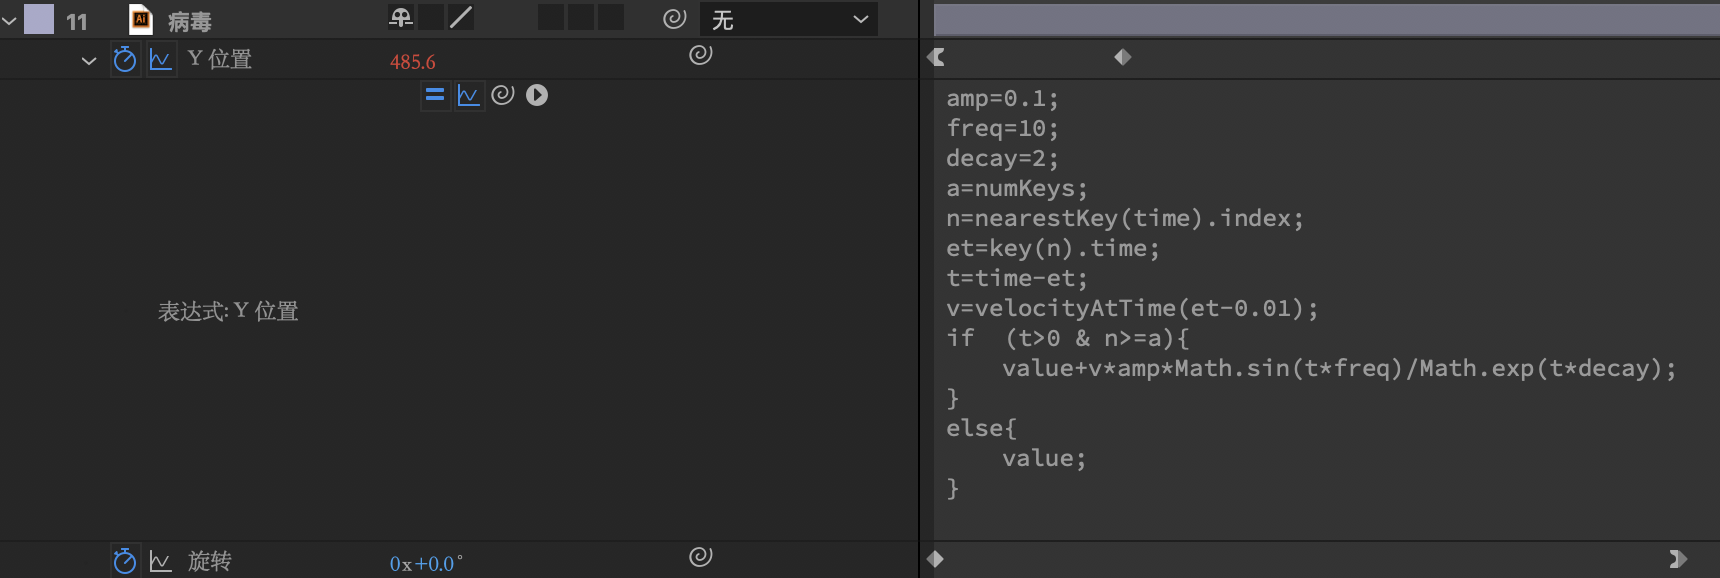This screenshot has width=1720, height=578.
Task: Toggle the show expression graph button
Action: point(468,95)
